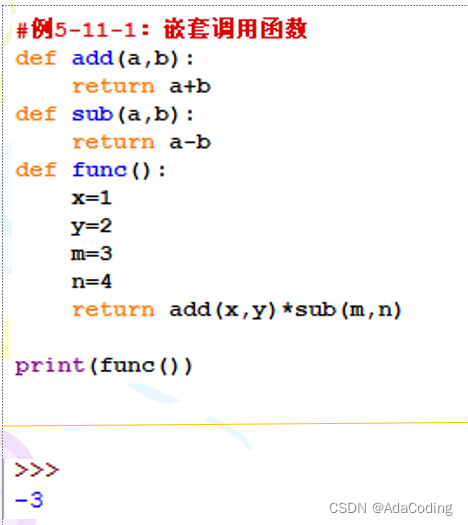Image resolution: width=468 pixels, height=525 pixels.
Task: Click the statement 'print(func())'
Action: (x=103, y=366)
